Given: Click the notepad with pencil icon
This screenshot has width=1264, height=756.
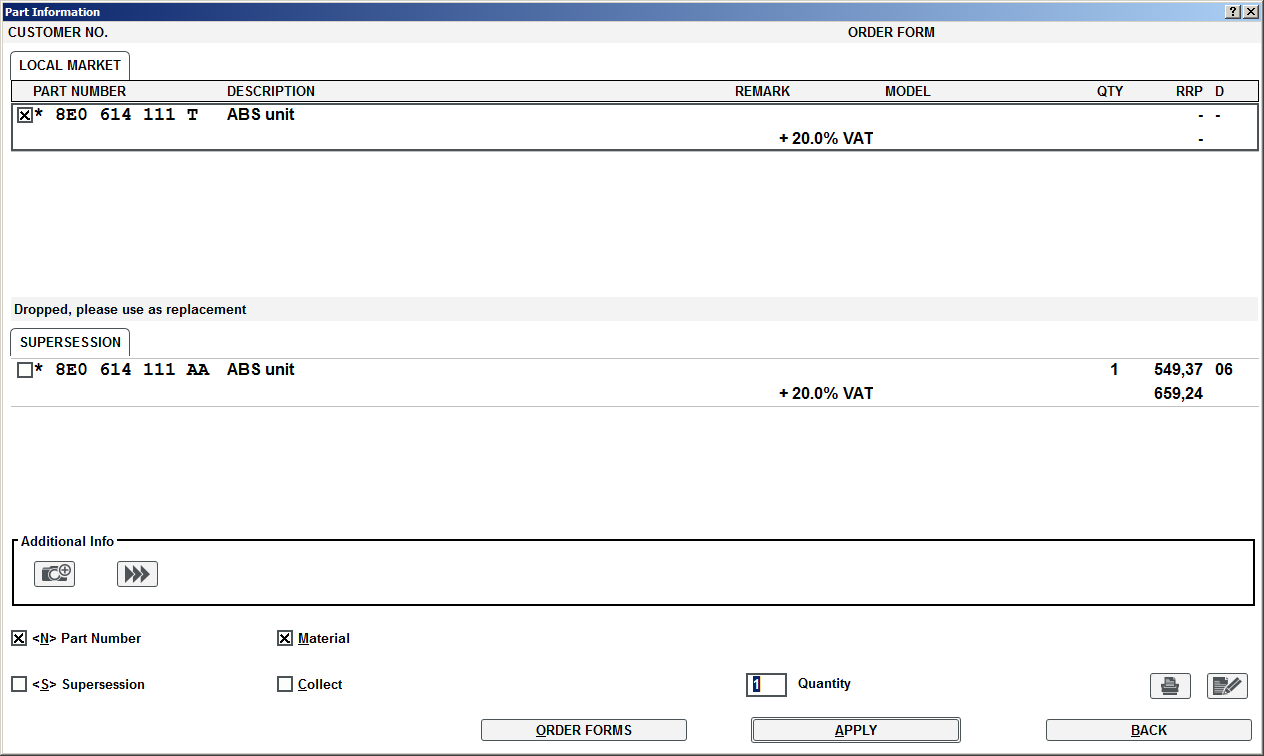Looking at the screenshot, I should [1227, 685].
